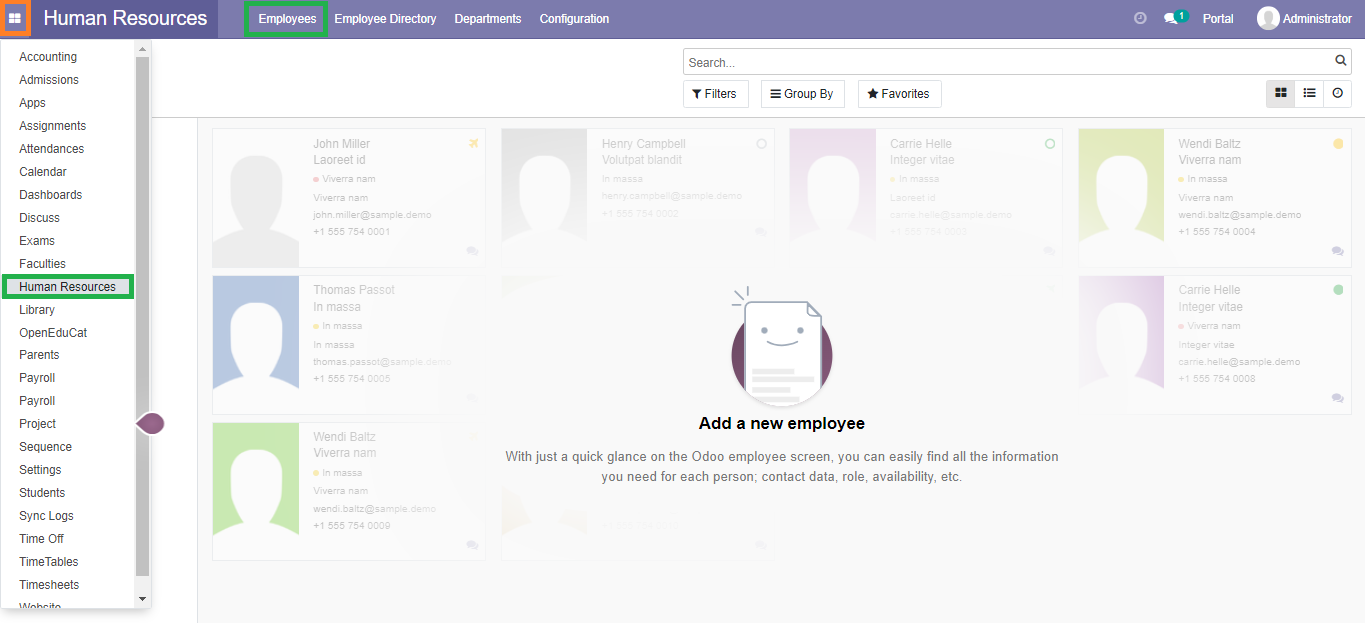Viewport: 1365px width, 623px height.
Task: Click the presence dot on Henry Campbell card
Action: (762, 144)
